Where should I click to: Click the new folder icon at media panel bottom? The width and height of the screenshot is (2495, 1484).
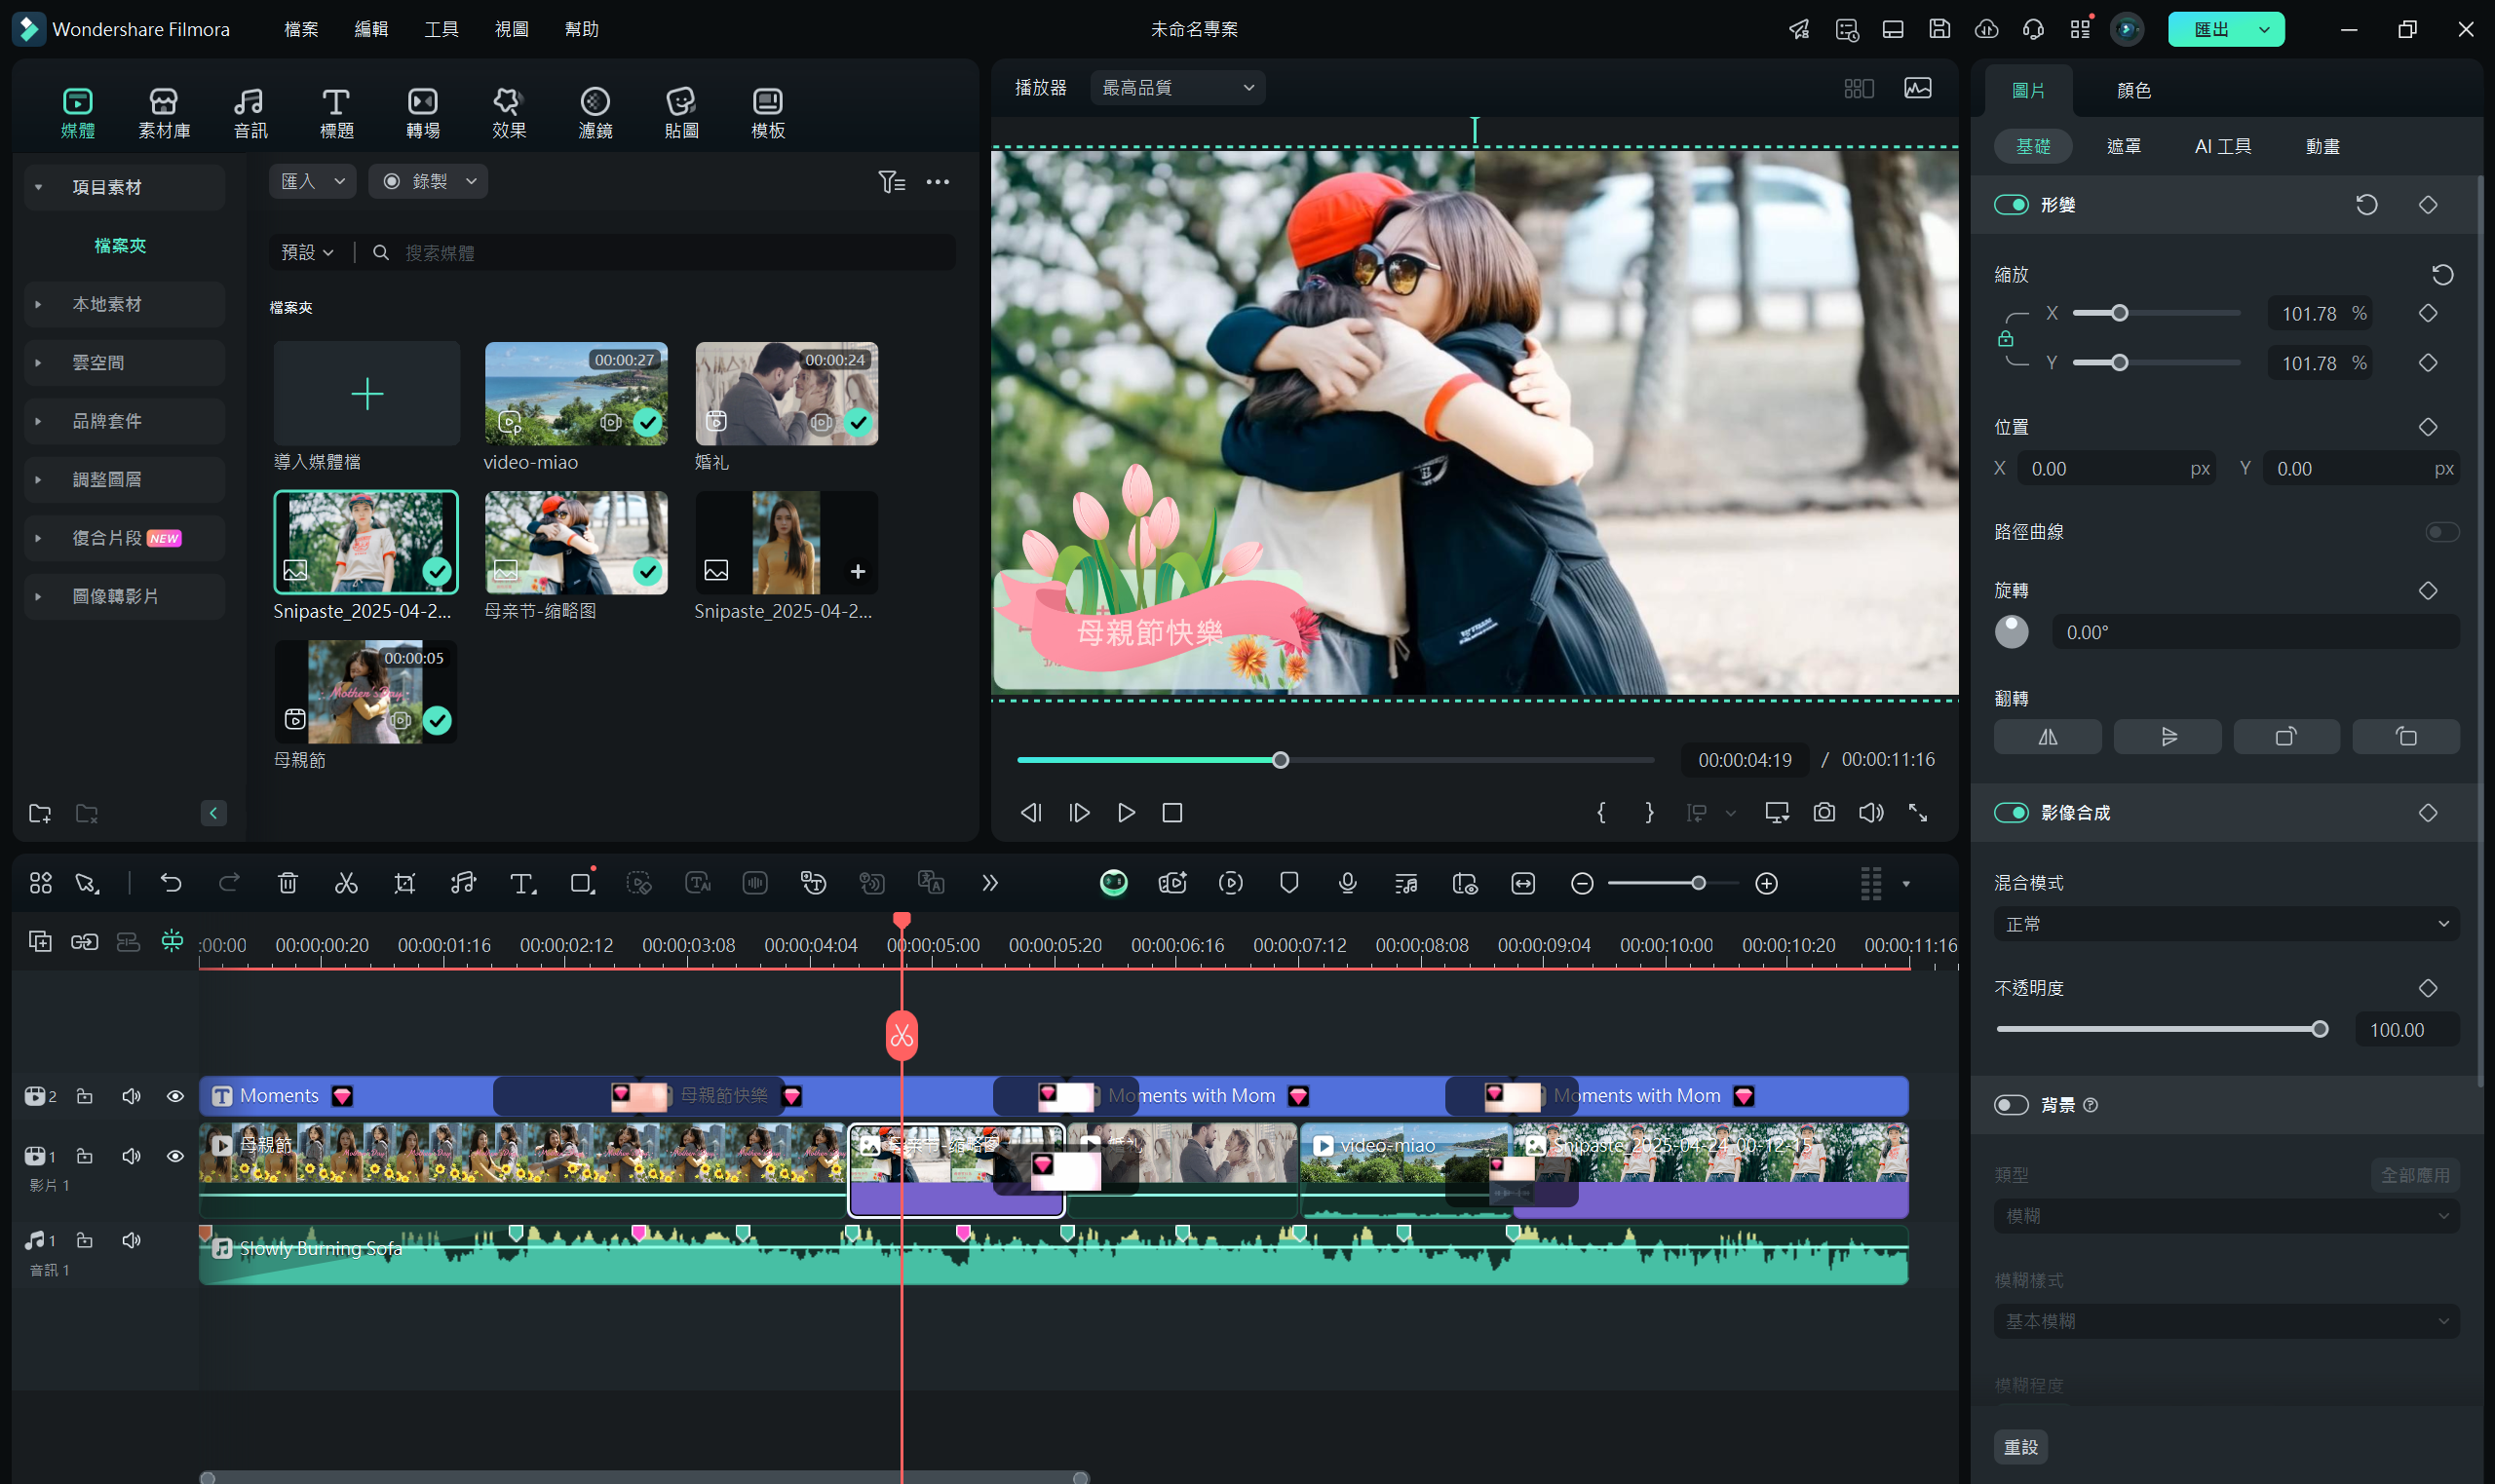pyautogui.click(x=40, y=814)
